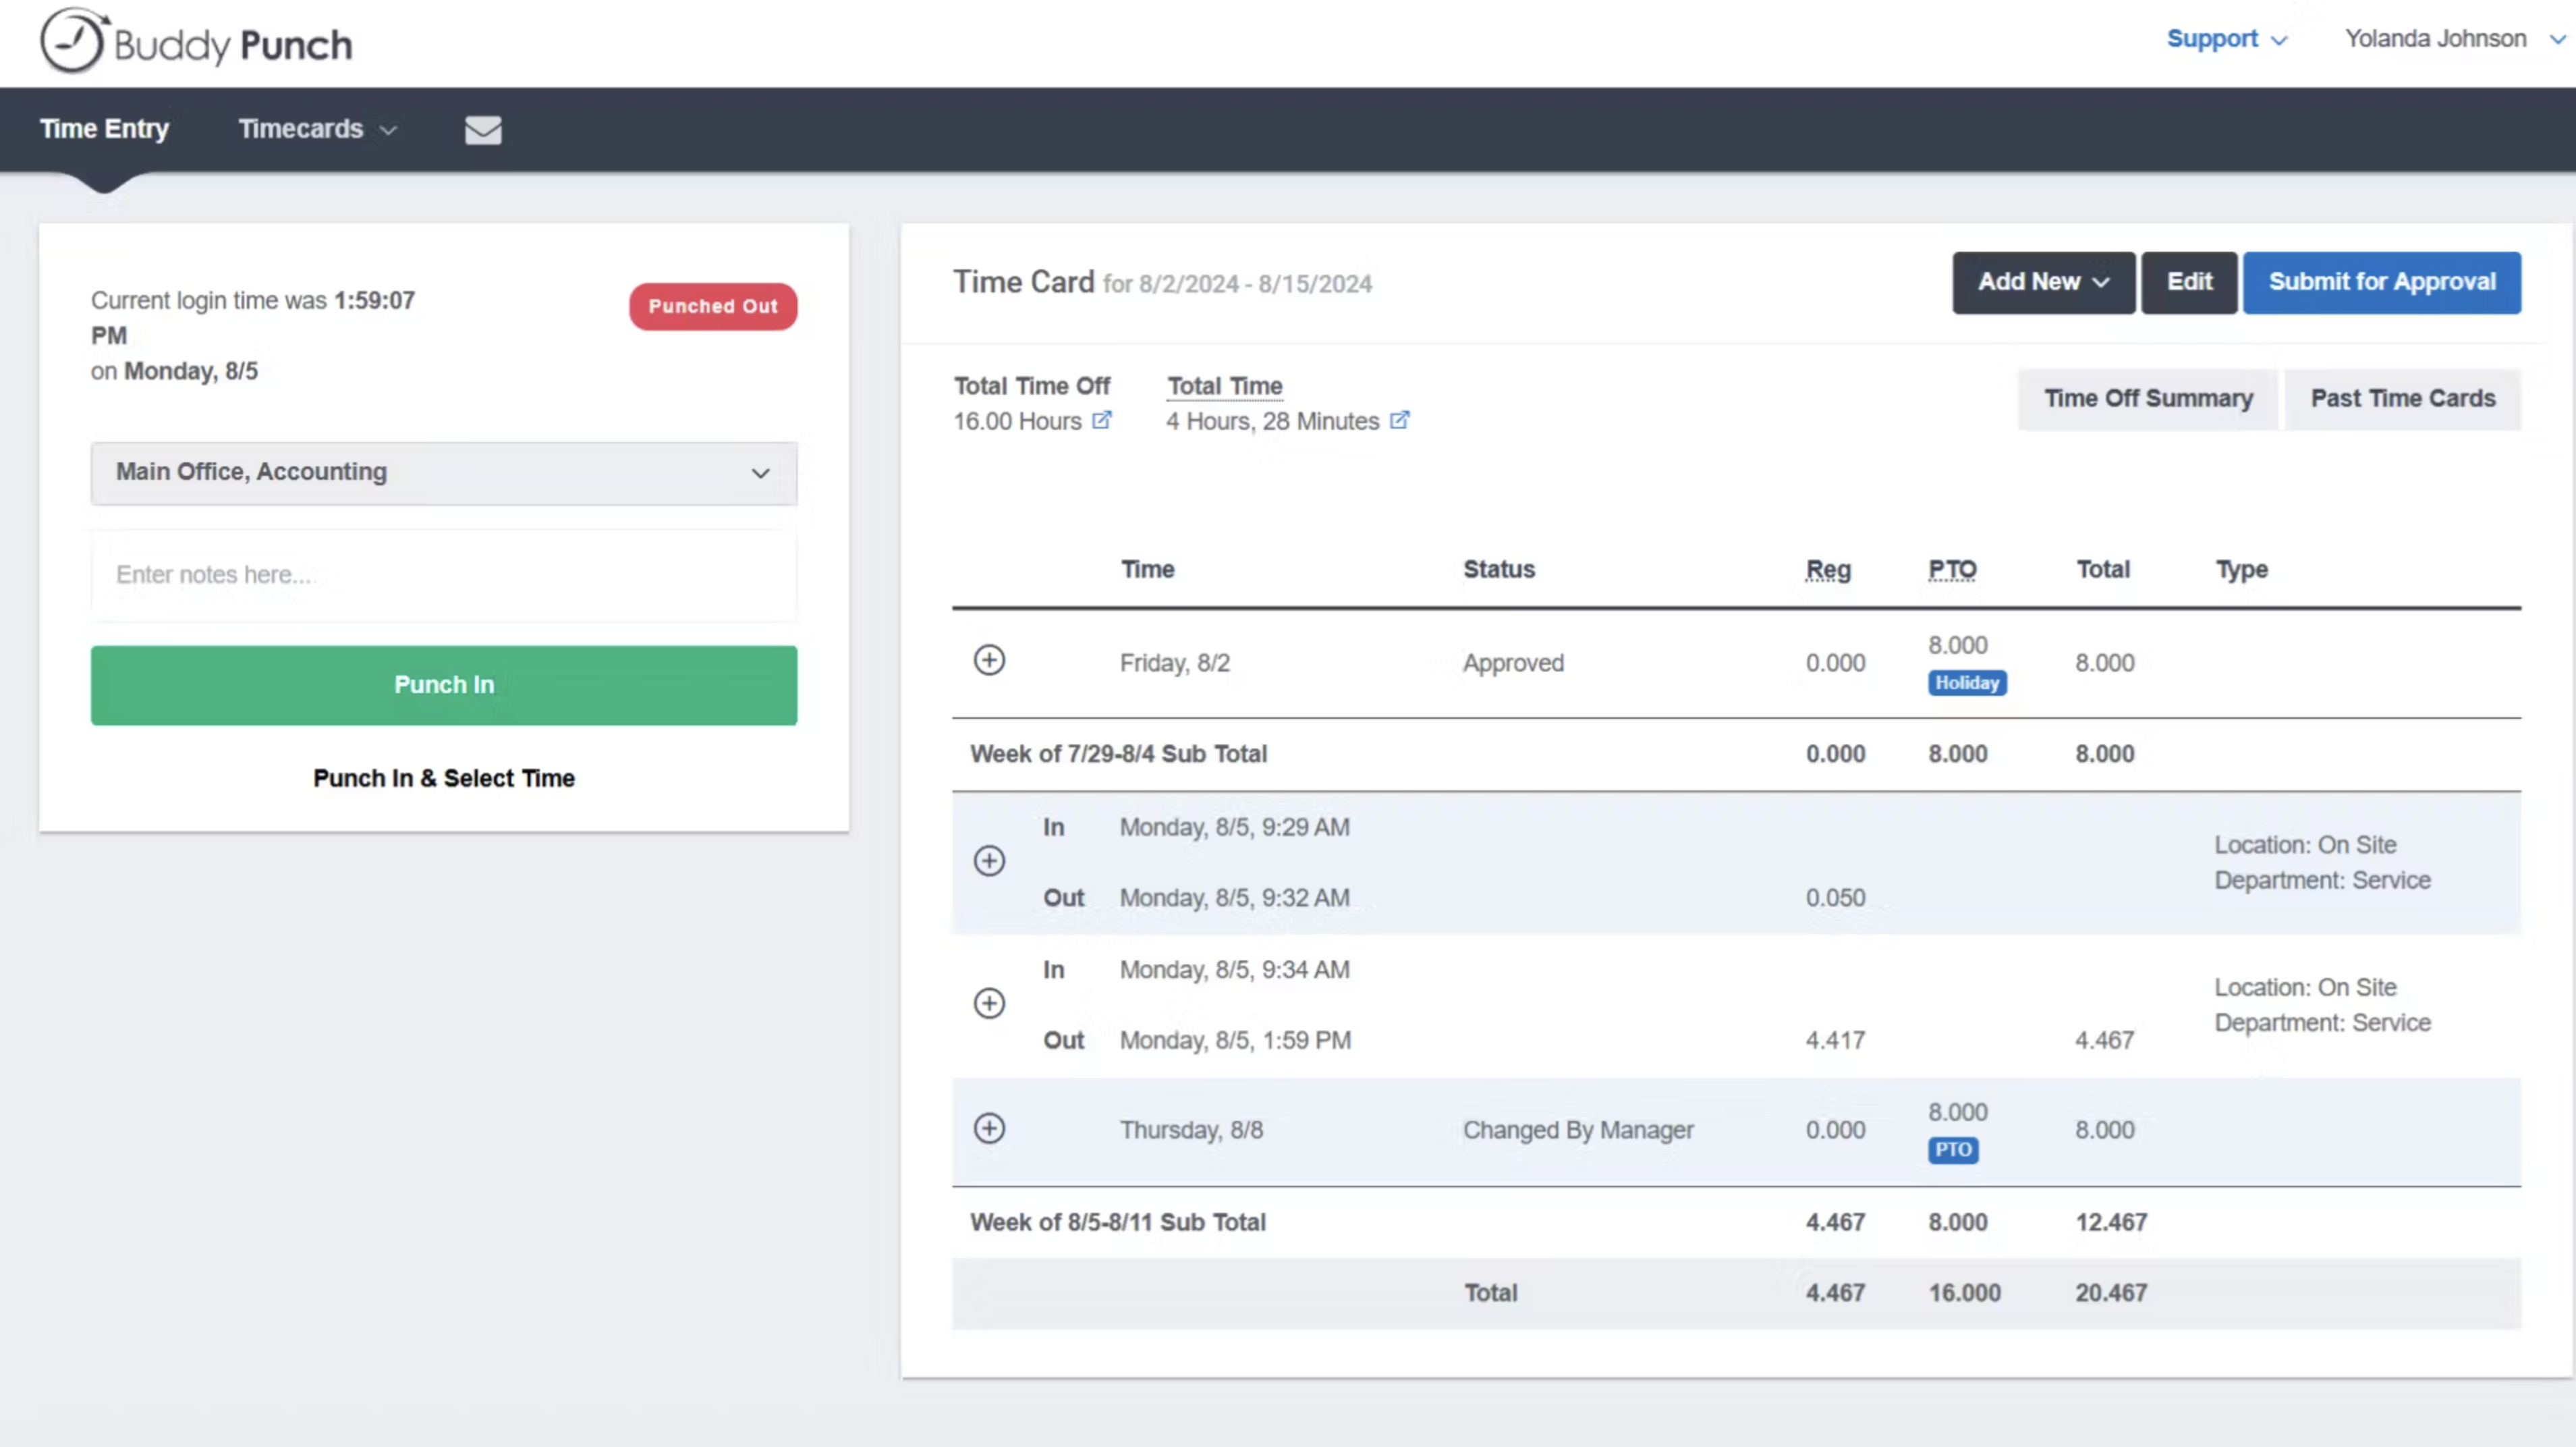Viewport: 2576px width, 1447px height.
Task: Click Submit for Approval
Action: (x=2381, y=283)
